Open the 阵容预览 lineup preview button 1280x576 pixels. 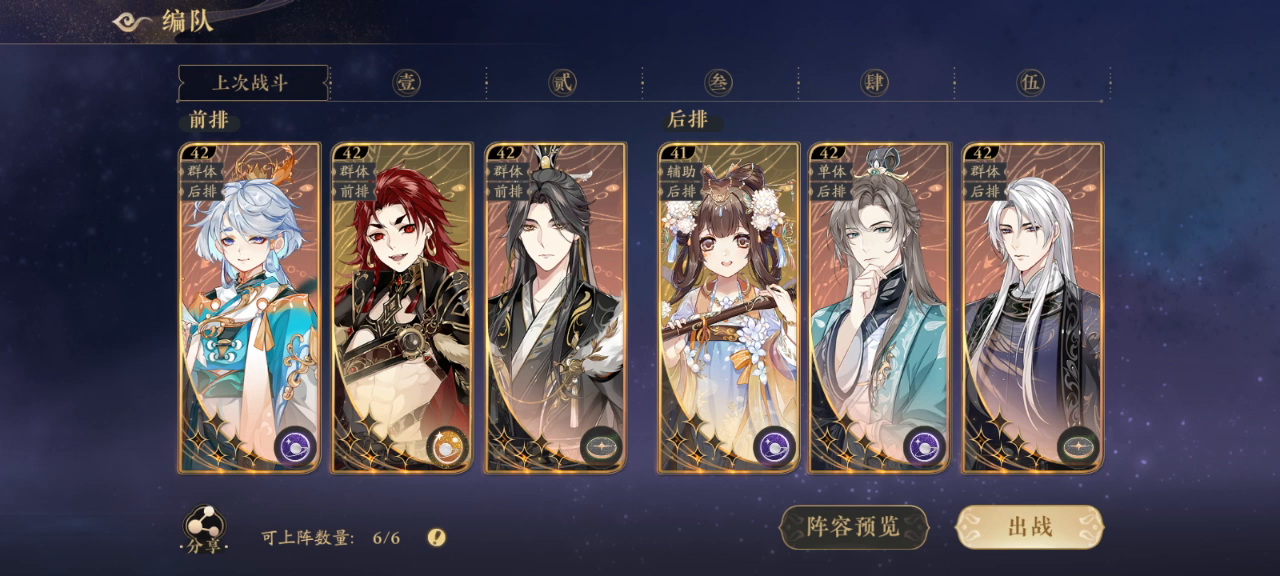point(854,527)
